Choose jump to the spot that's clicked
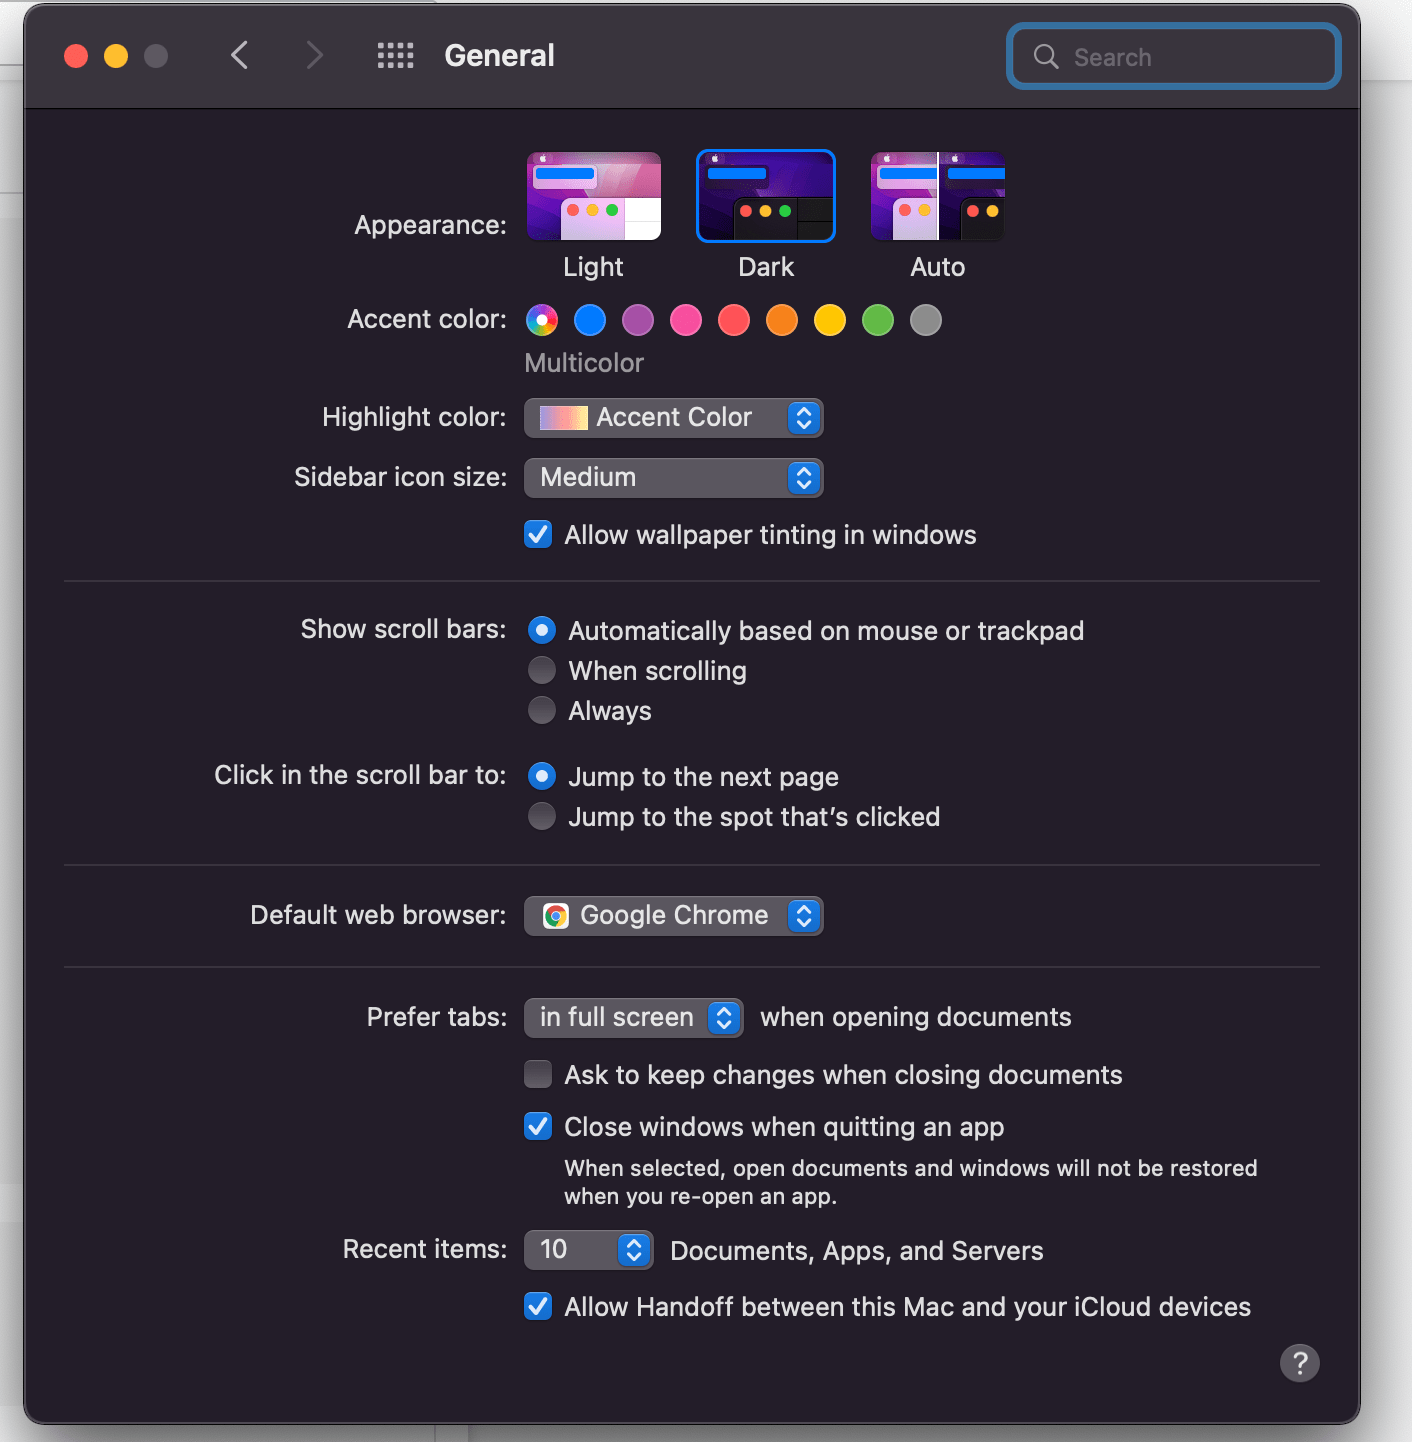 [x=541, y=816]
